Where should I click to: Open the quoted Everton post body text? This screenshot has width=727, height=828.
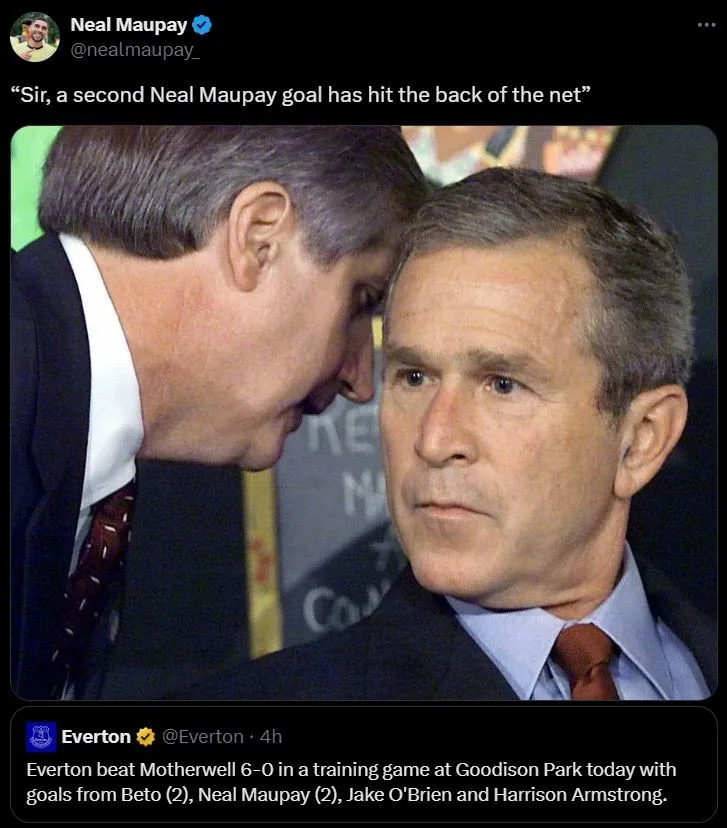pyautogui.click(x=351, y=782)
